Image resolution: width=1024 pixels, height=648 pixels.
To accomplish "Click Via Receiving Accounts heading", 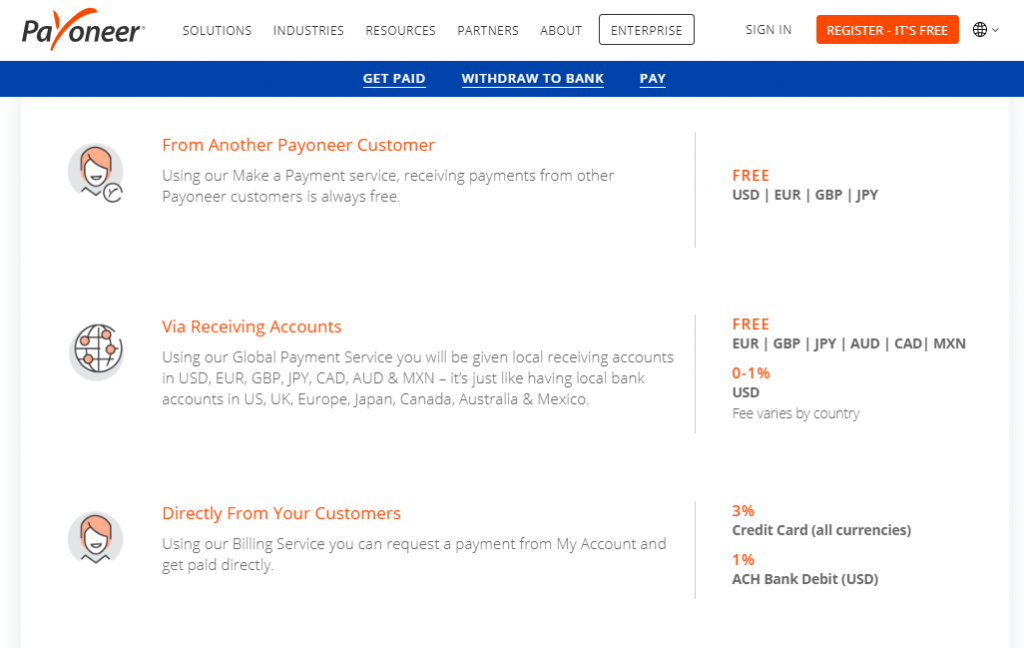I will click(252, 327).
